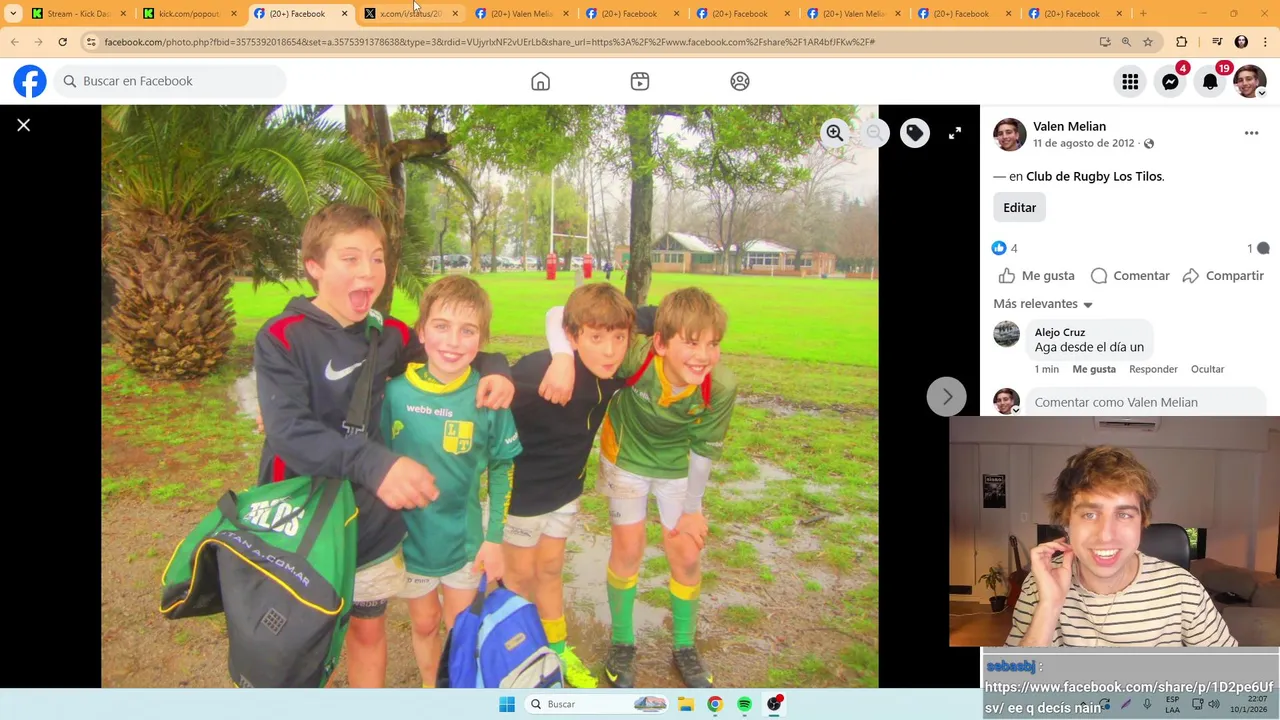Click the Compartir share button
The height and width of the screenshot is (720, 1280).
tap(1223, 276)
